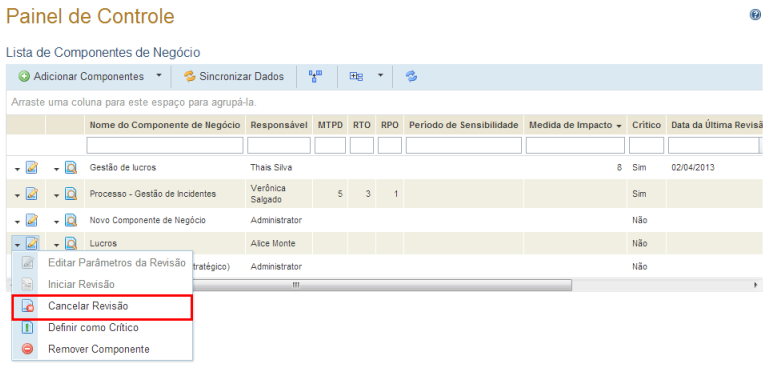Sort by Responsável column header

tap(279, 125)
